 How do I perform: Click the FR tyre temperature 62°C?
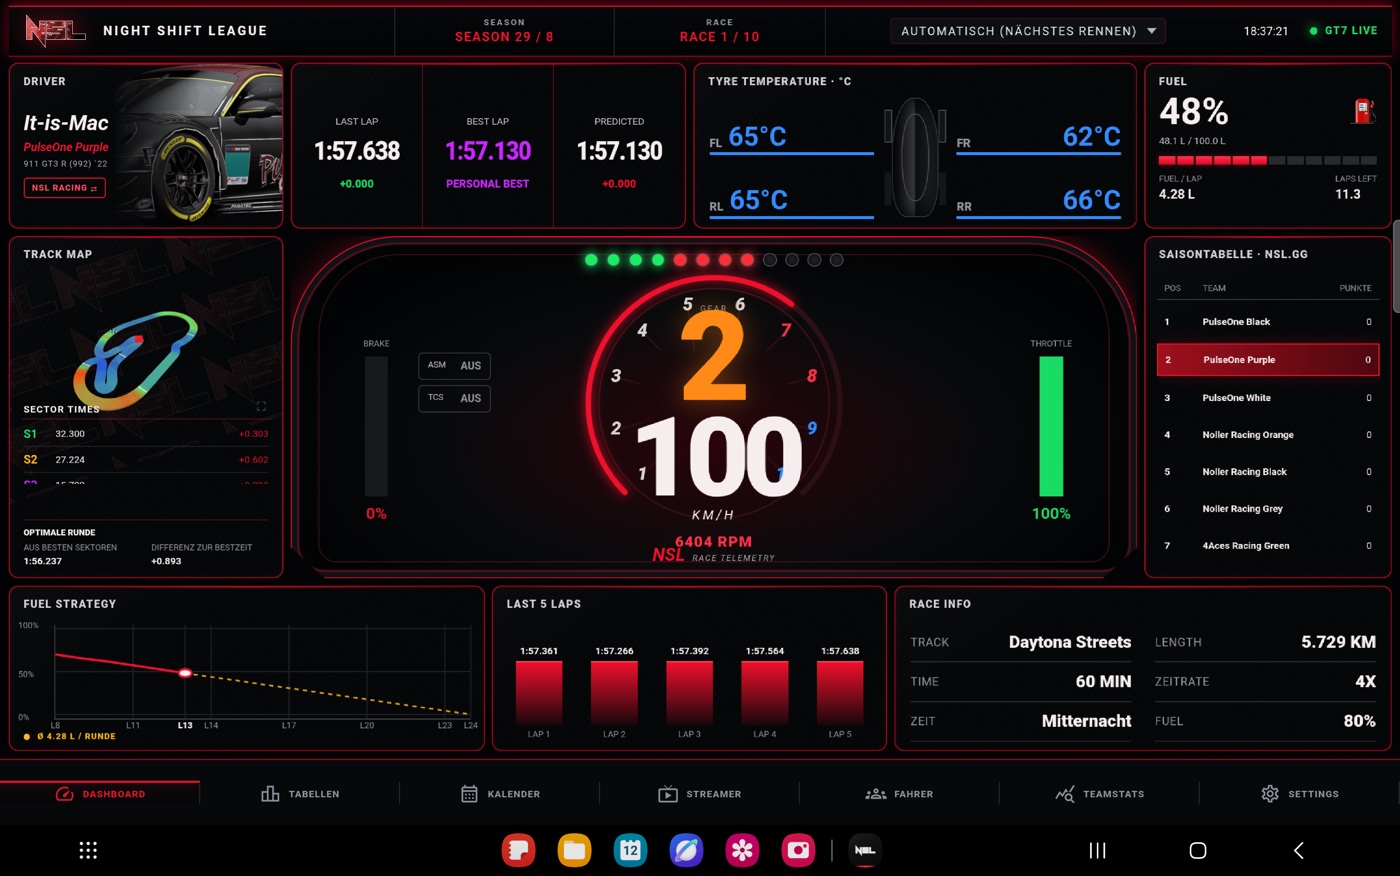tap(1092, 137)
